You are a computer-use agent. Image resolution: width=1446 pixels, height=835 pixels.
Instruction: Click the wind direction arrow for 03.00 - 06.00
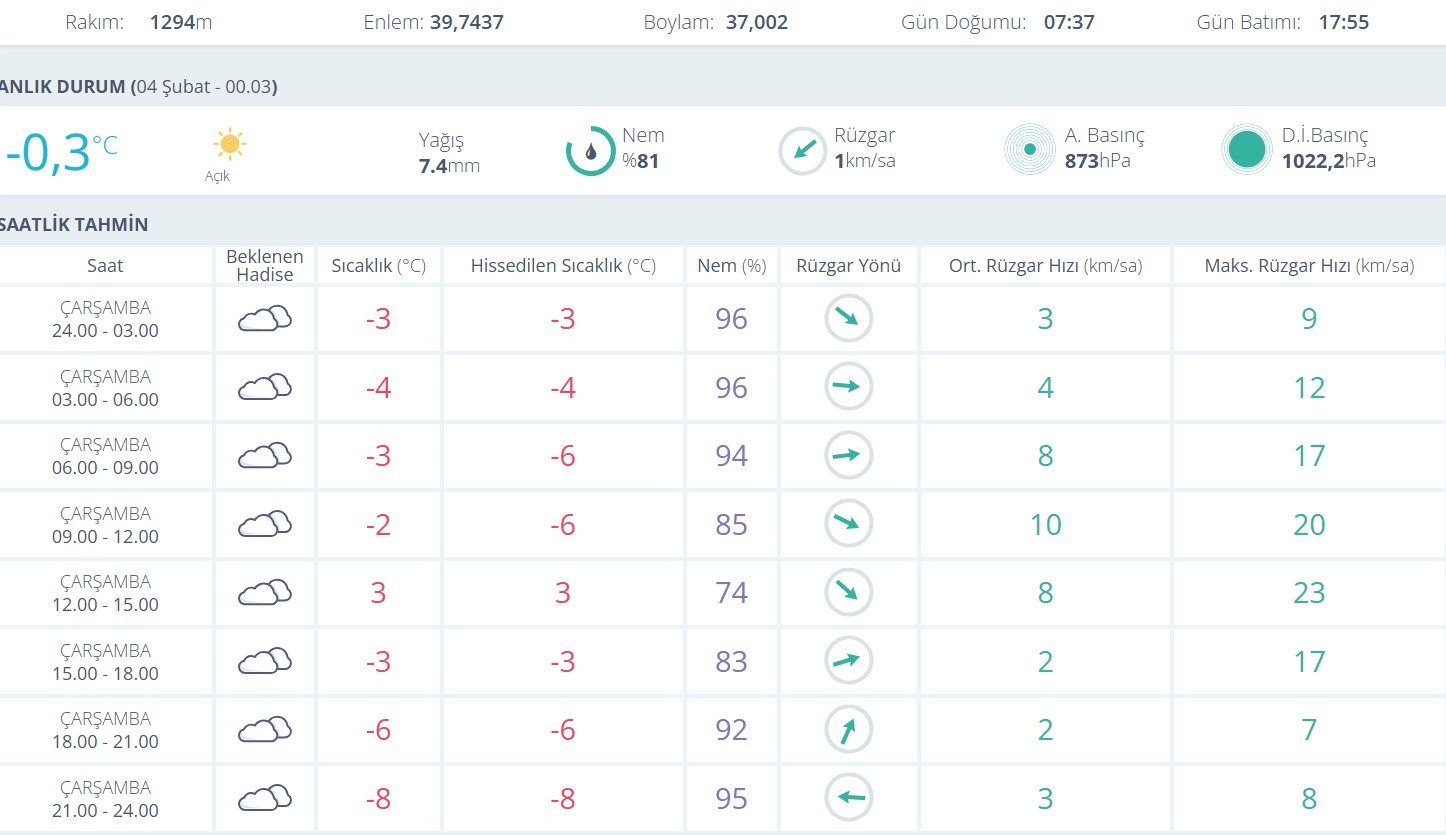(848, 387)
